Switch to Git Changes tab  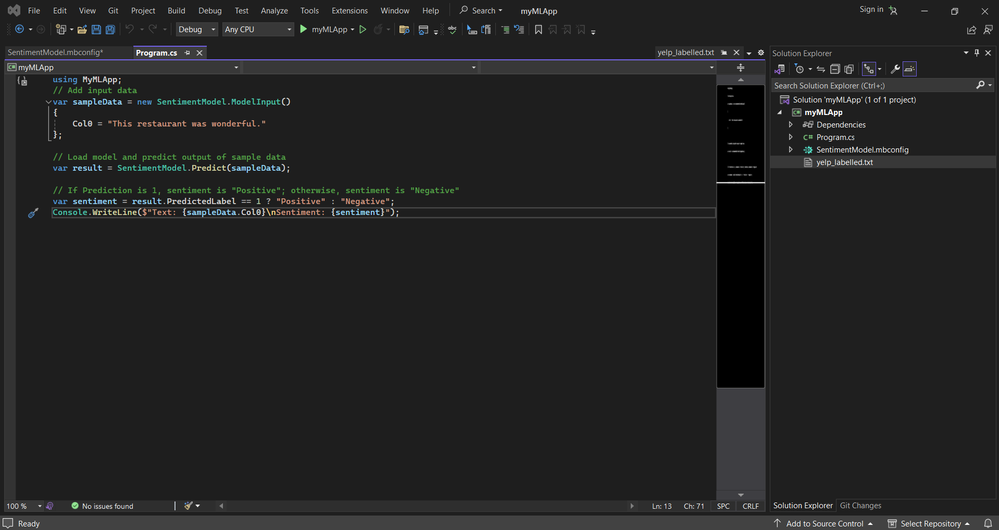[x=860, y=506]
